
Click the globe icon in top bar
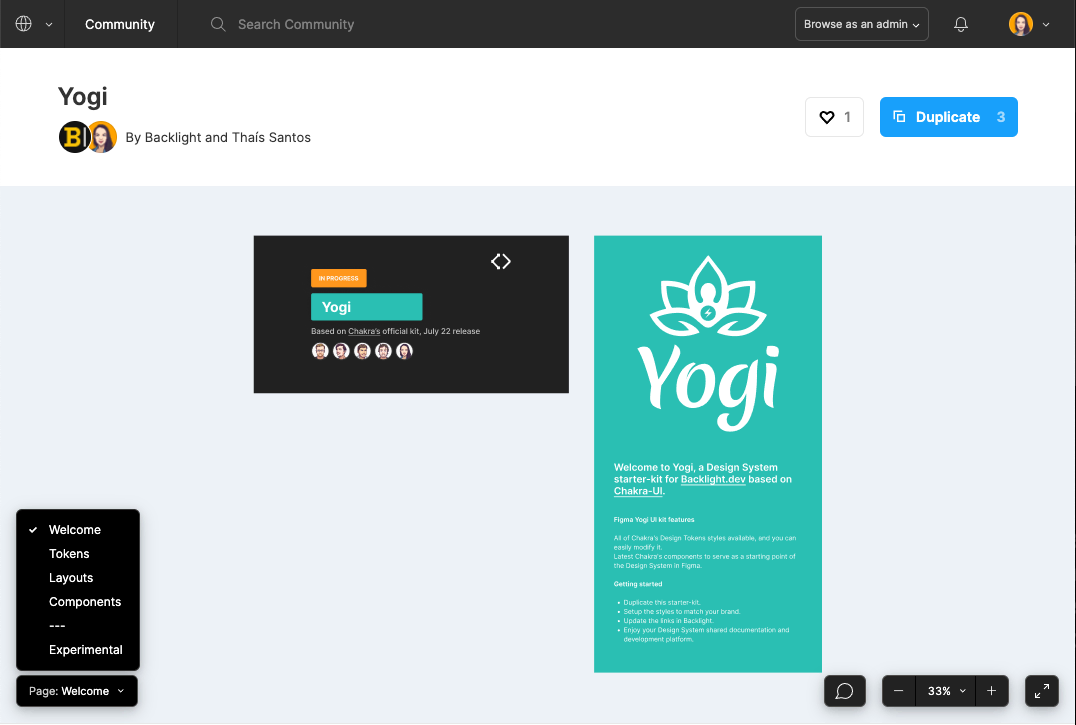pos(24,24)
